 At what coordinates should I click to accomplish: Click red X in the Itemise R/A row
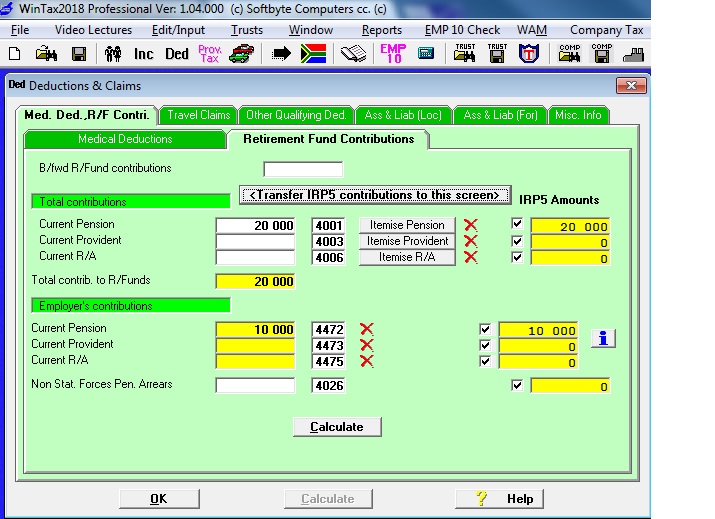pos(471,257)
